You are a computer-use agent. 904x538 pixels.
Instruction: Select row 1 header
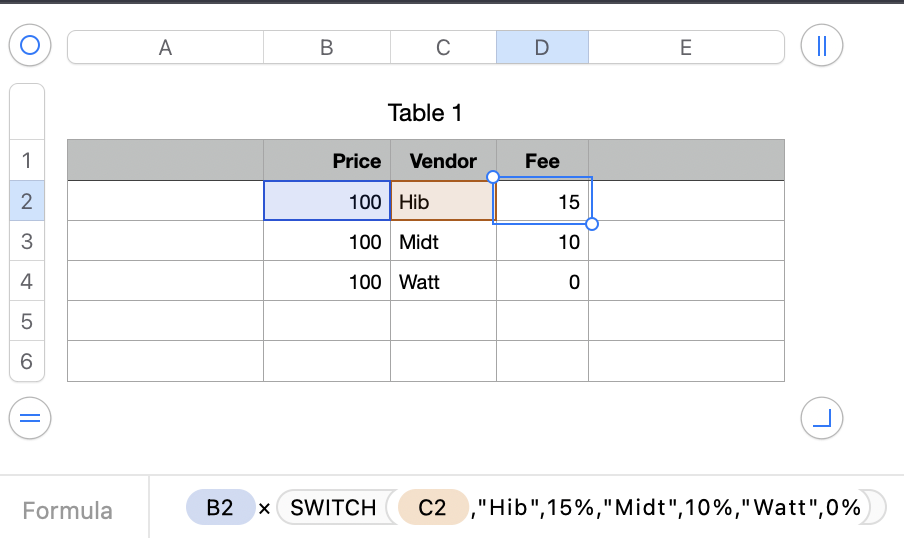tap(27, 161)
